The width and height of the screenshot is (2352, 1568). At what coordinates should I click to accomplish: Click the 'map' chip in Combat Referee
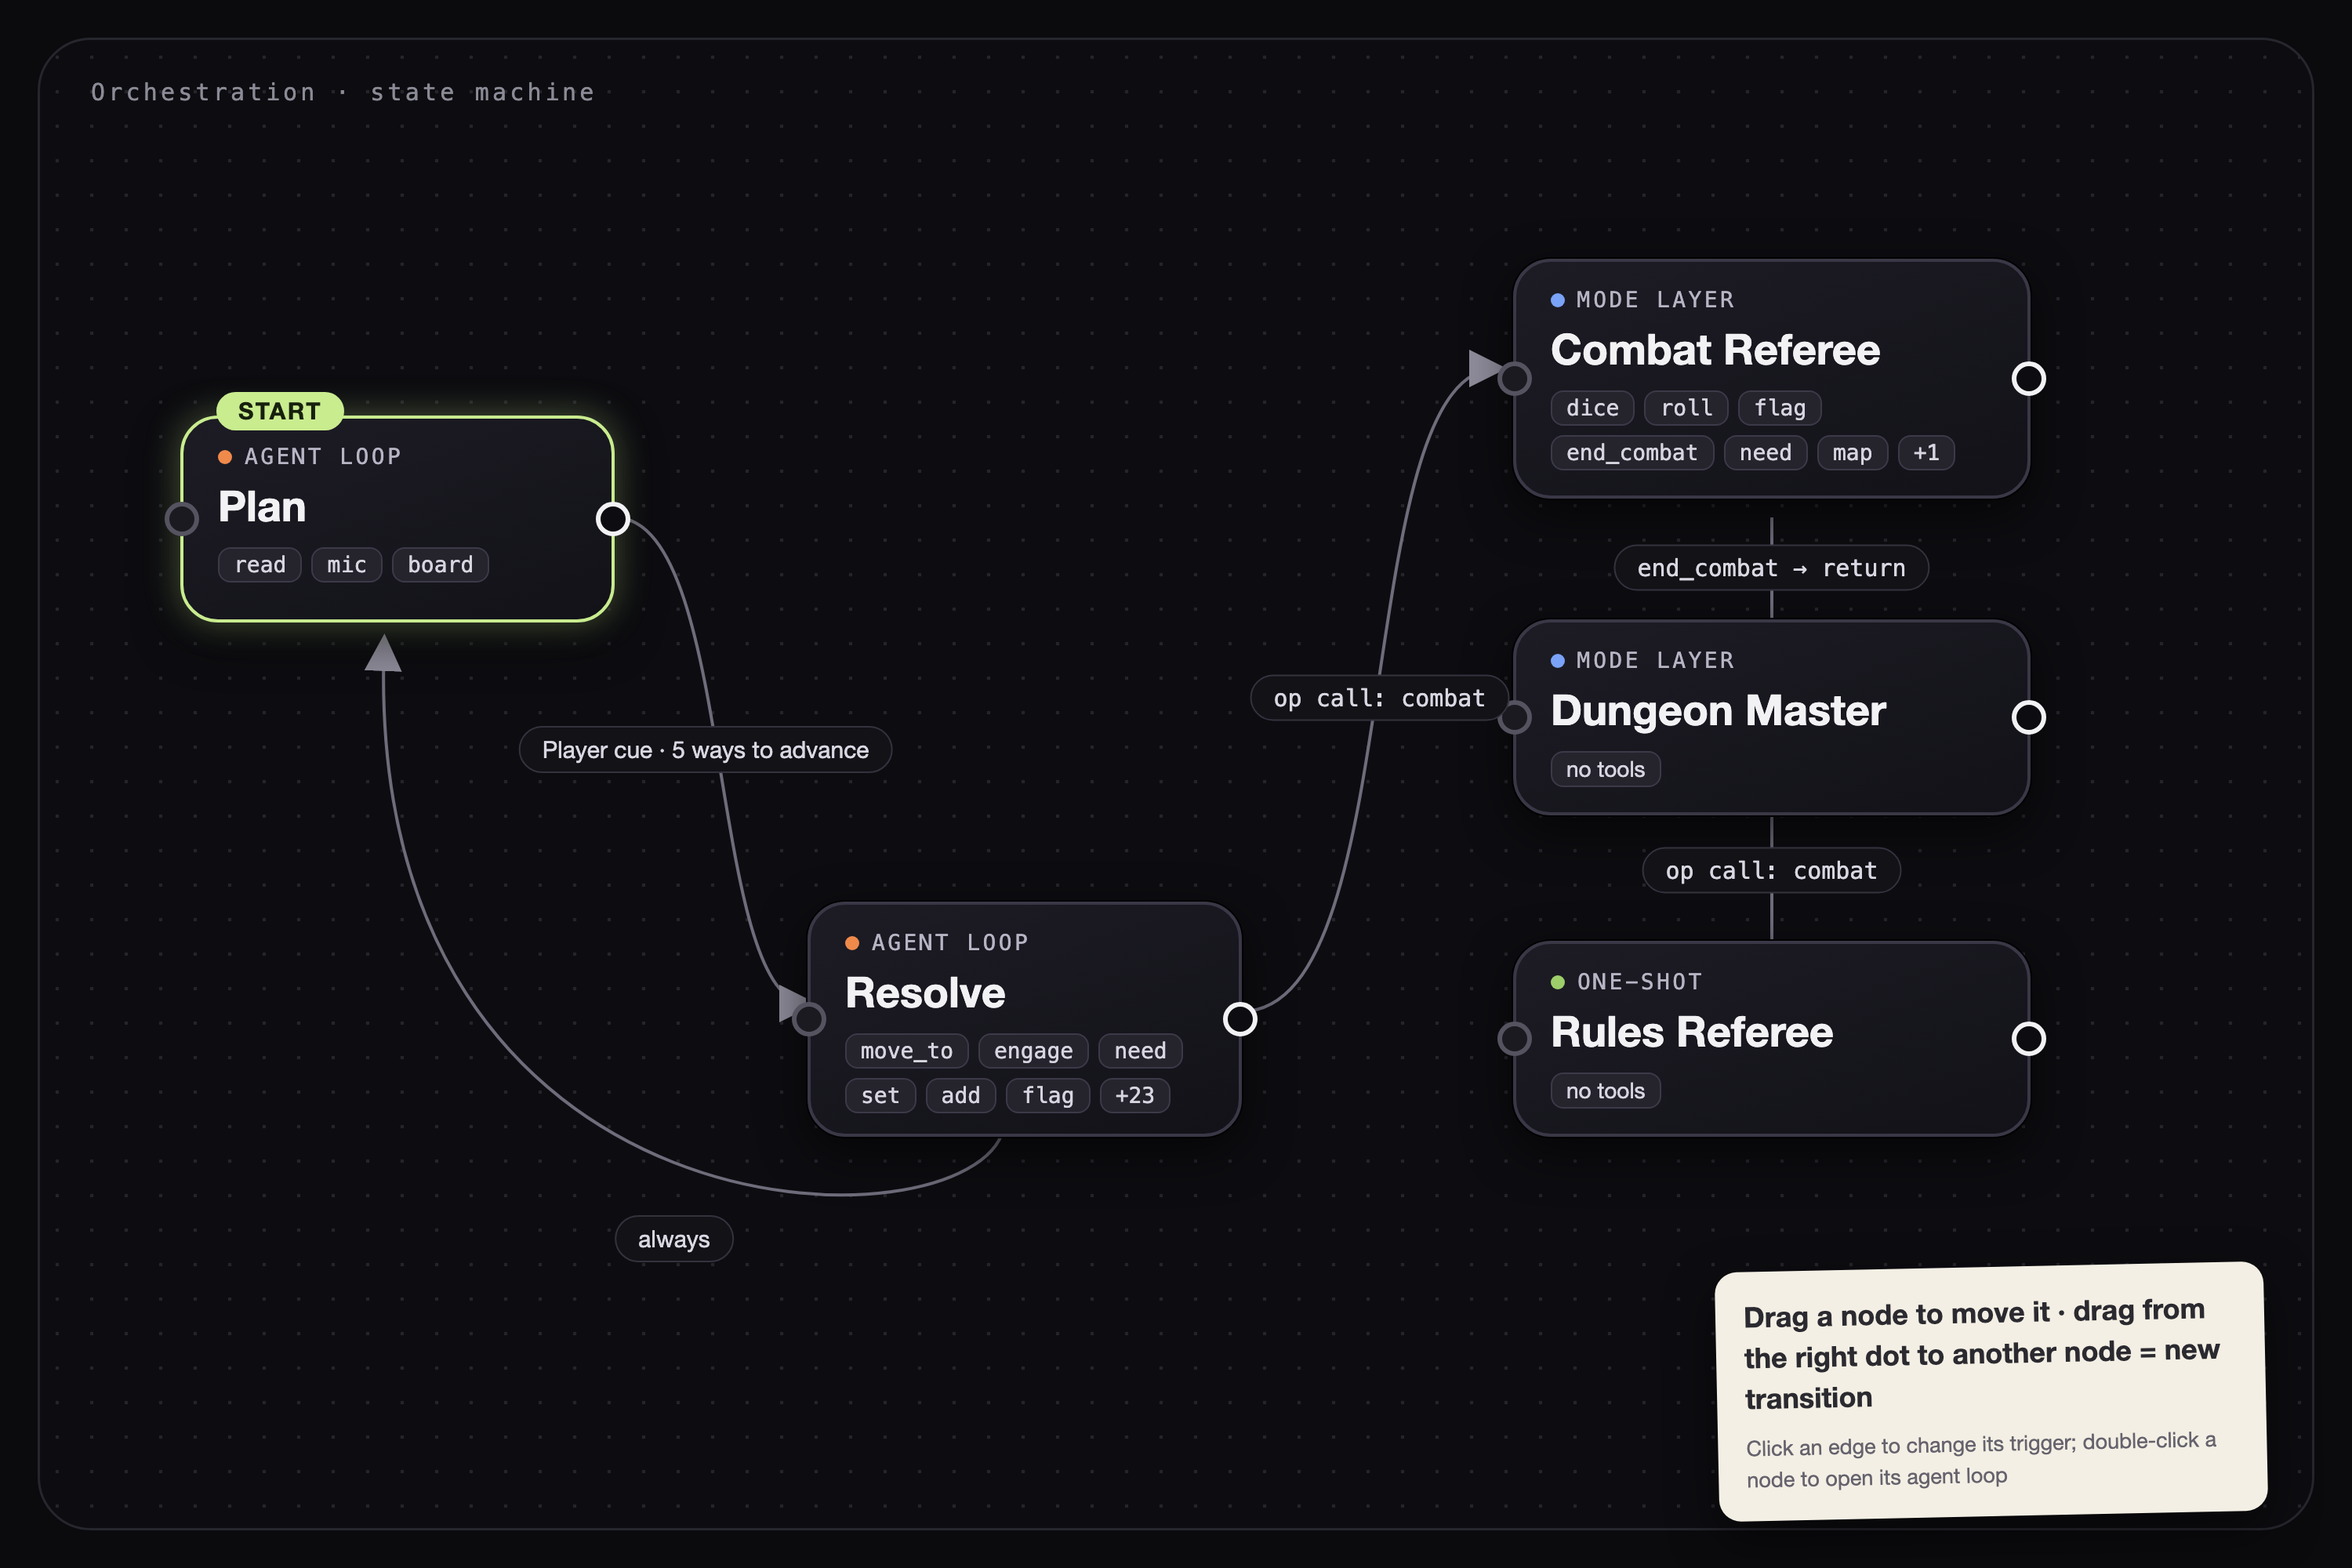(x=1852, y=453)
